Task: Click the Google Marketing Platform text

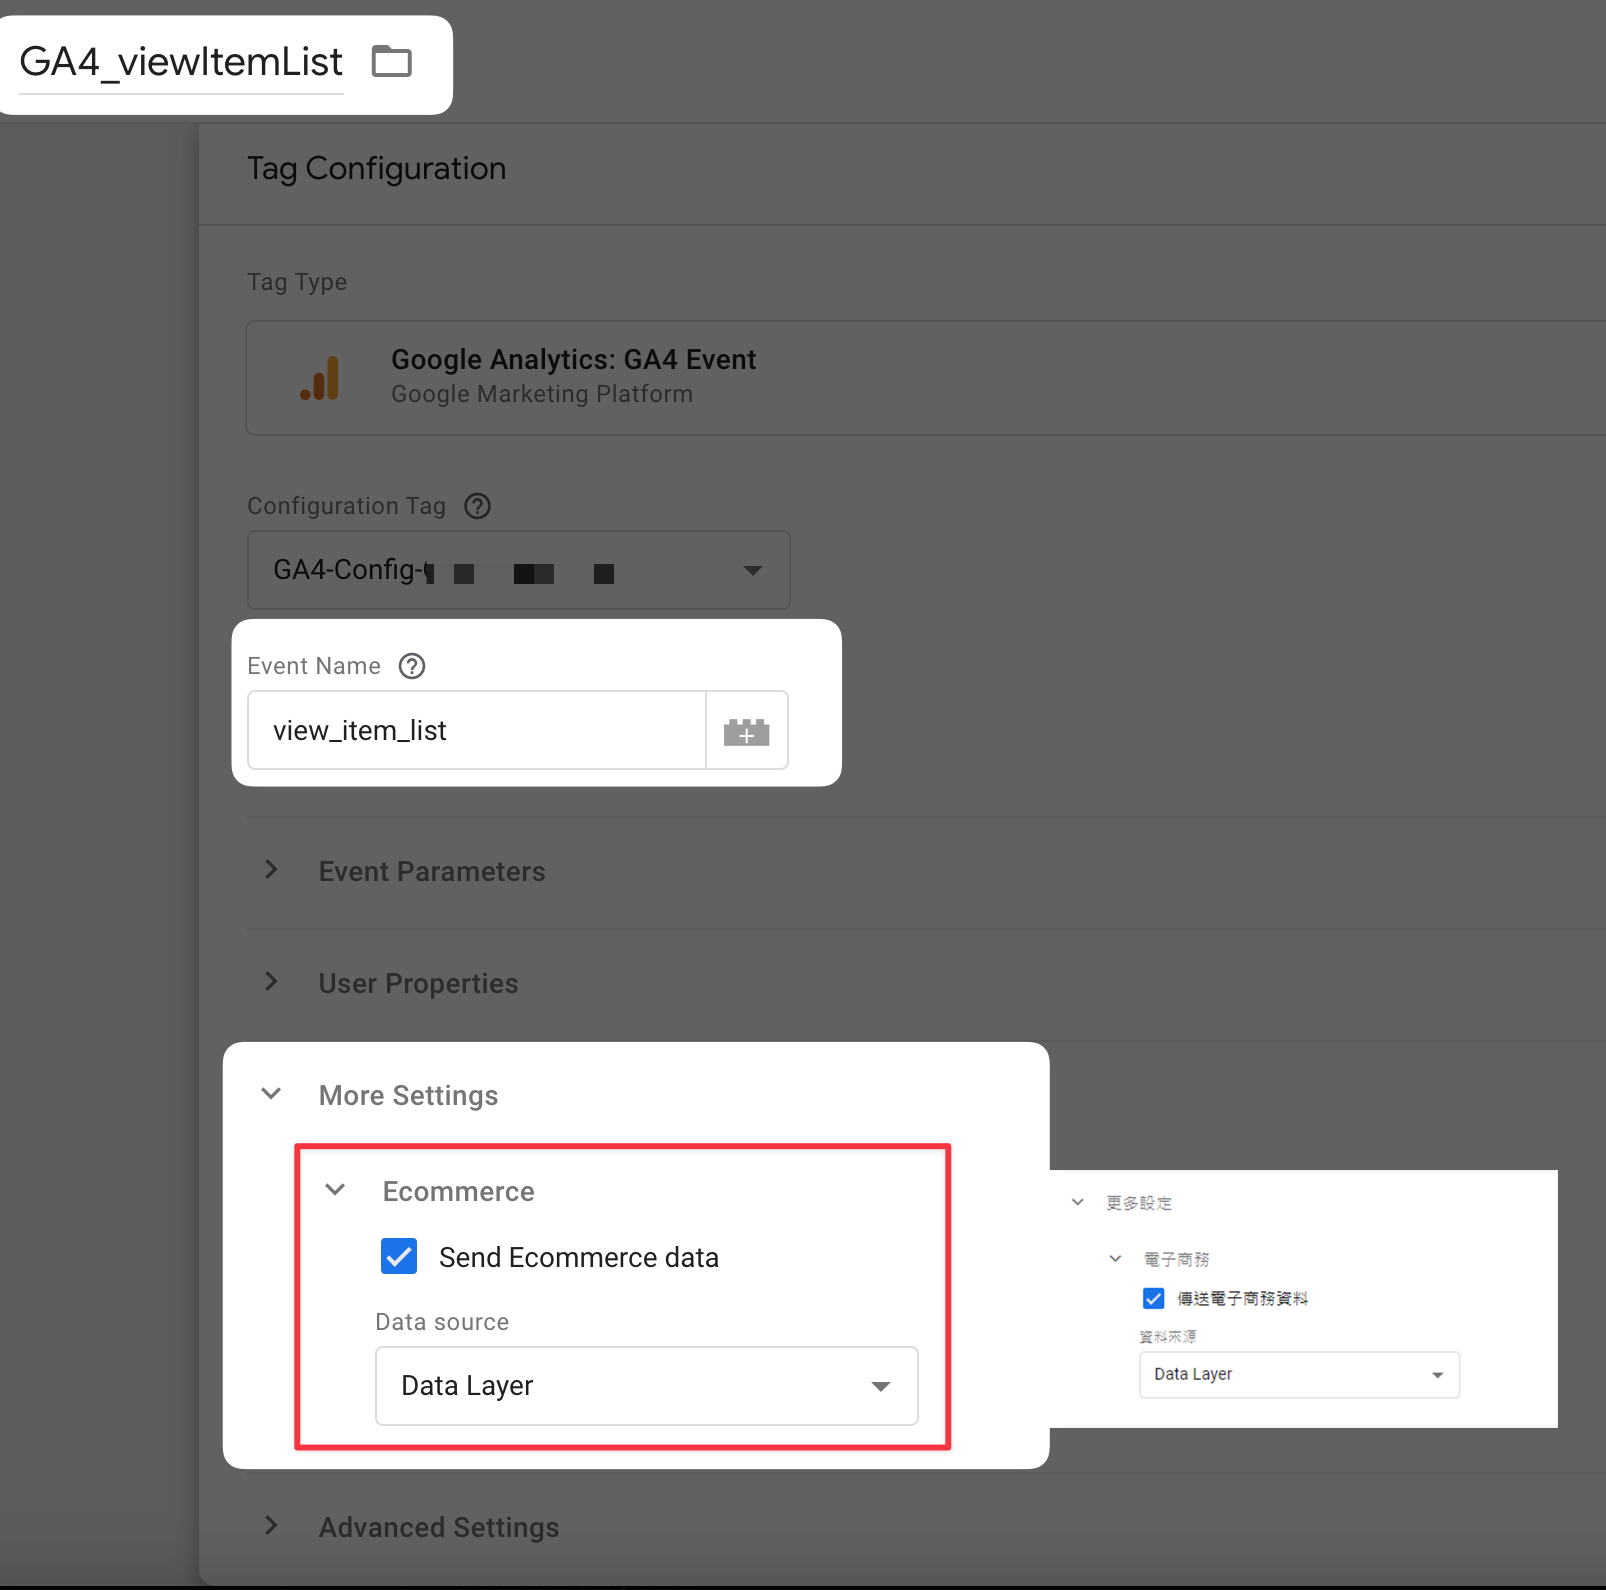Action: pos(542,394)
